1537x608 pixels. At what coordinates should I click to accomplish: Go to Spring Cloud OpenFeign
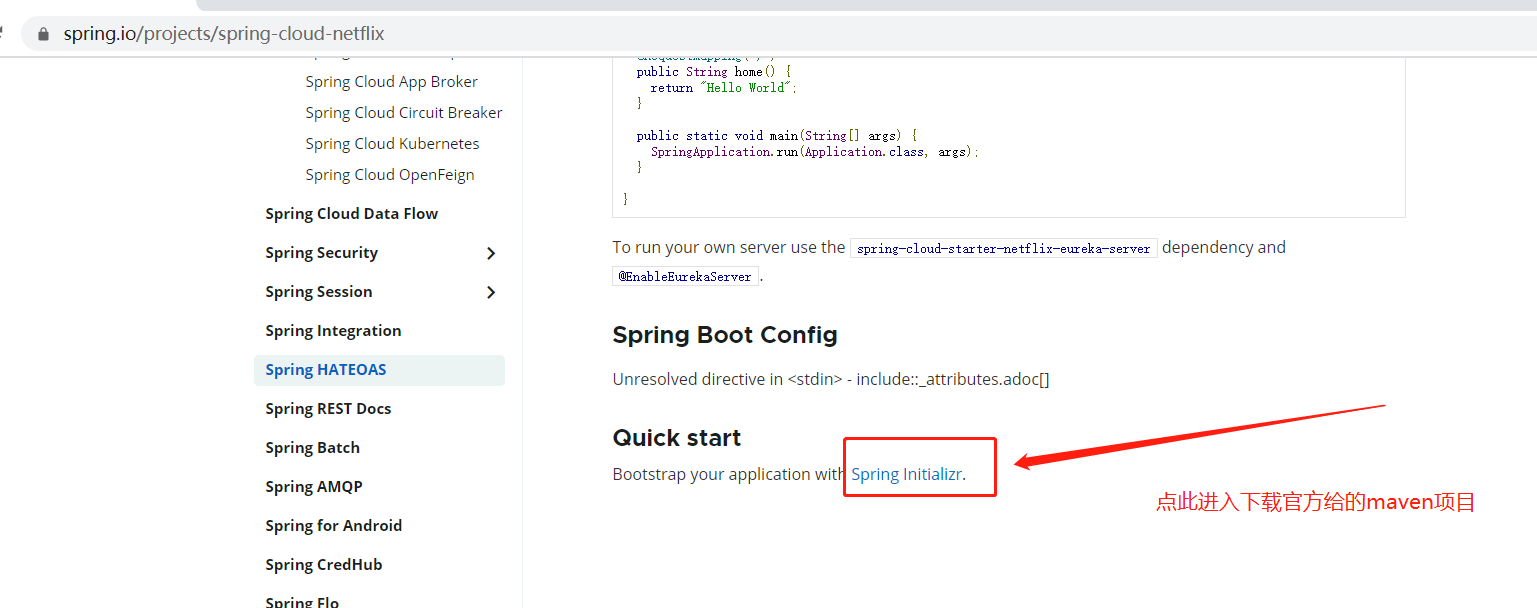tap(390, 175)
